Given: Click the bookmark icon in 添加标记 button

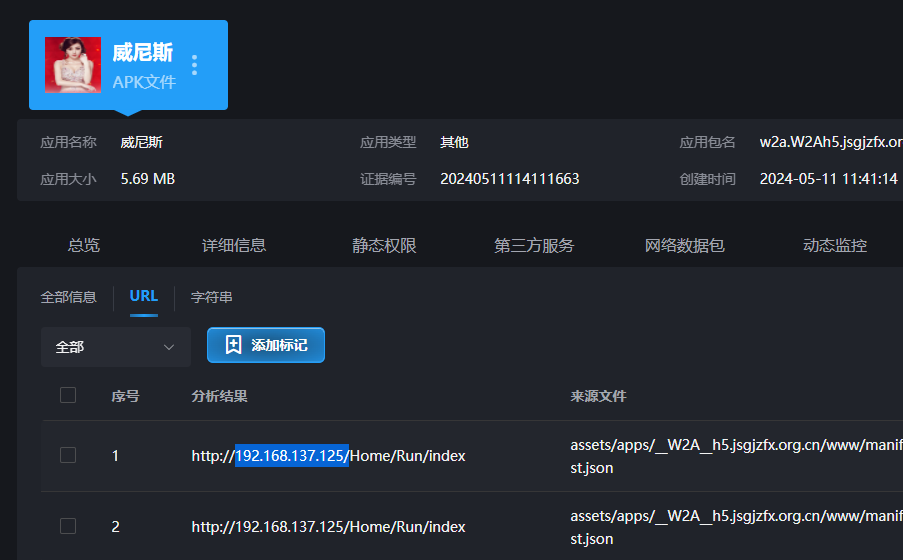Looking at the screenshot, I should (x=234, y=345).
